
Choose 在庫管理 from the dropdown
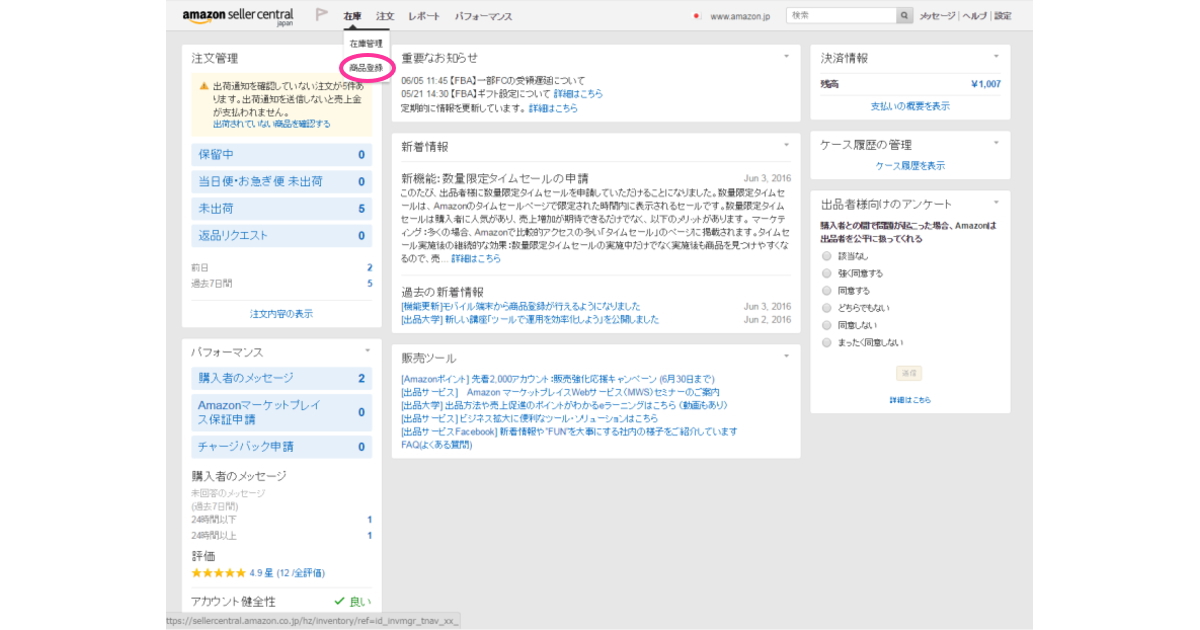[366, 44]
